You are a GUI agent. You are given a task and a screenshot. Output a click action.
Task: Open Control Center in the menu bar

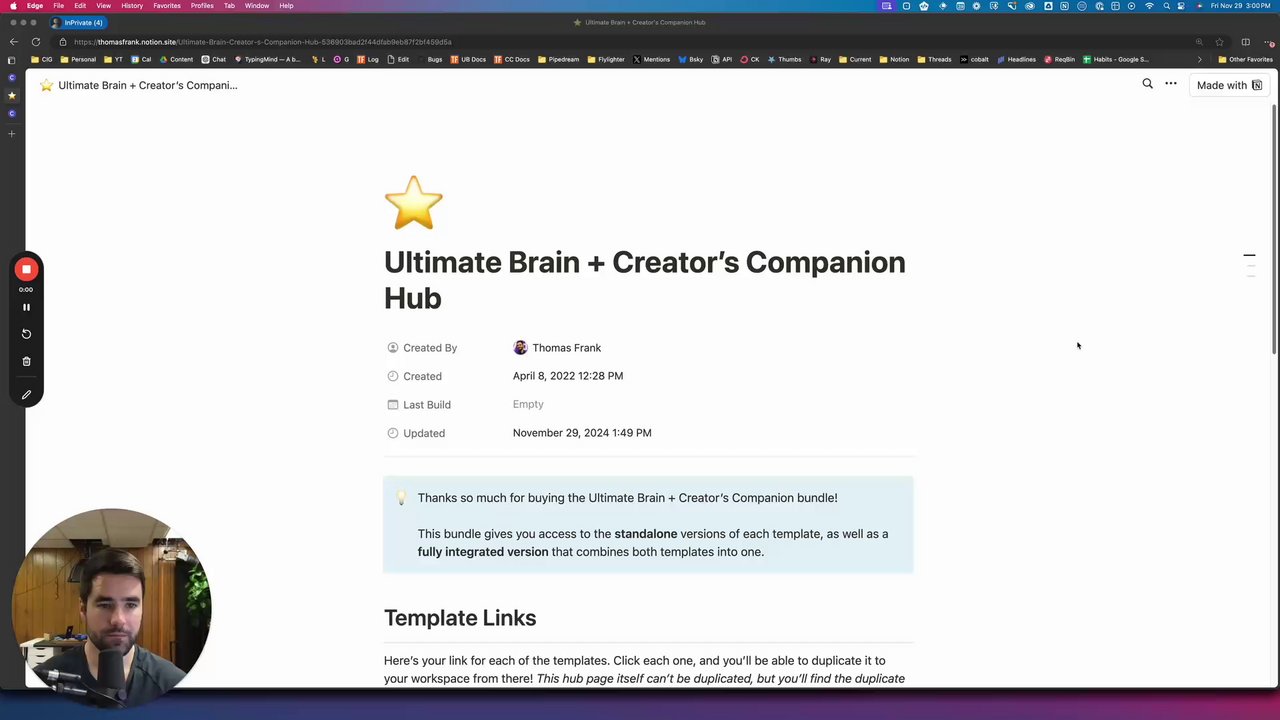click(1183, 6)
